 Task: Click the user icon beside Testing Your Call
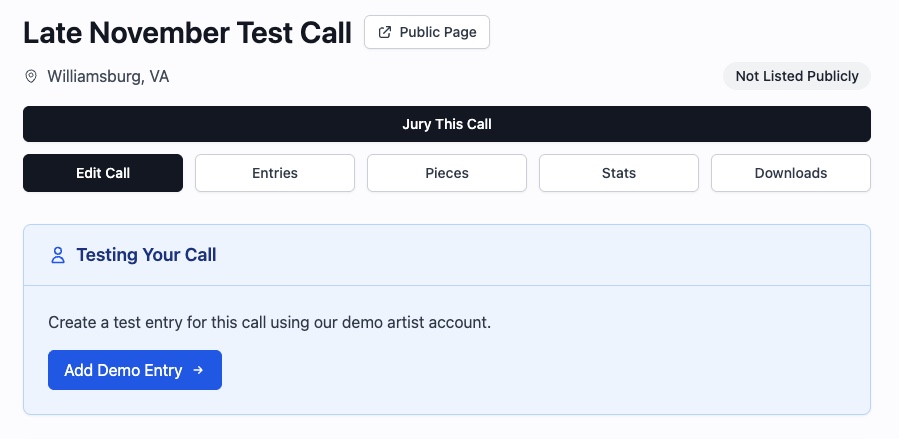coord(58,255)
